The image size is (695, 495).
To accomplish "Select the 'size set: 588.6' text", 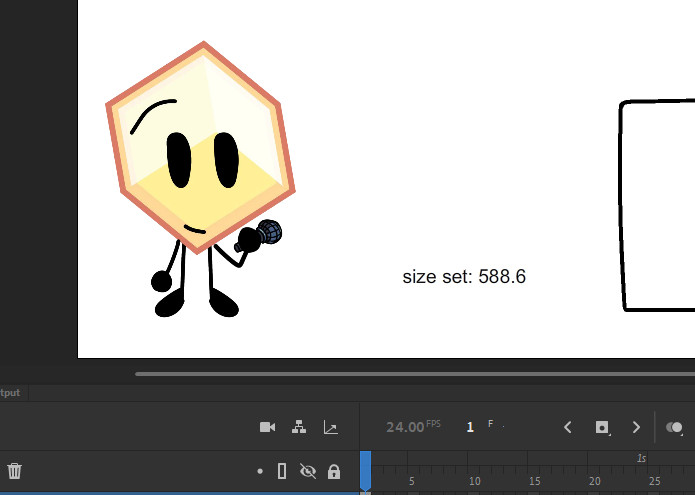I will click(464, 277).
